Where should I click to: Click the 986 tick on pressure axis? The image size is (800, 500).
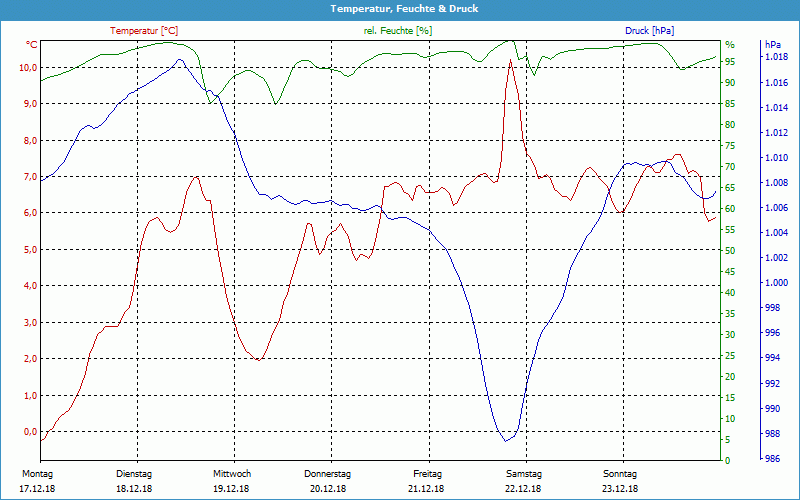pyautogui.click(x=772, y=459)
